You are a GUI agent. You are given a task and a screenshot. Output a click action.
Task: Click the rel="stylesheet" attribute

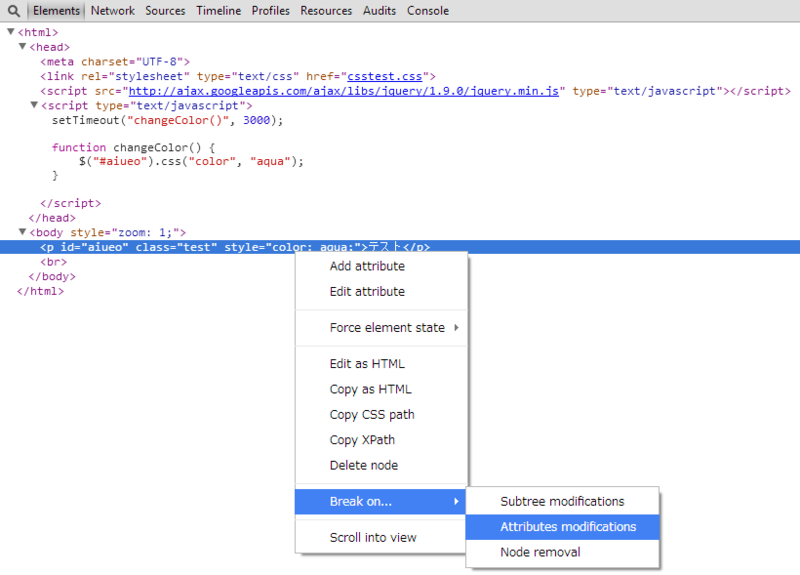click(135, 77)
